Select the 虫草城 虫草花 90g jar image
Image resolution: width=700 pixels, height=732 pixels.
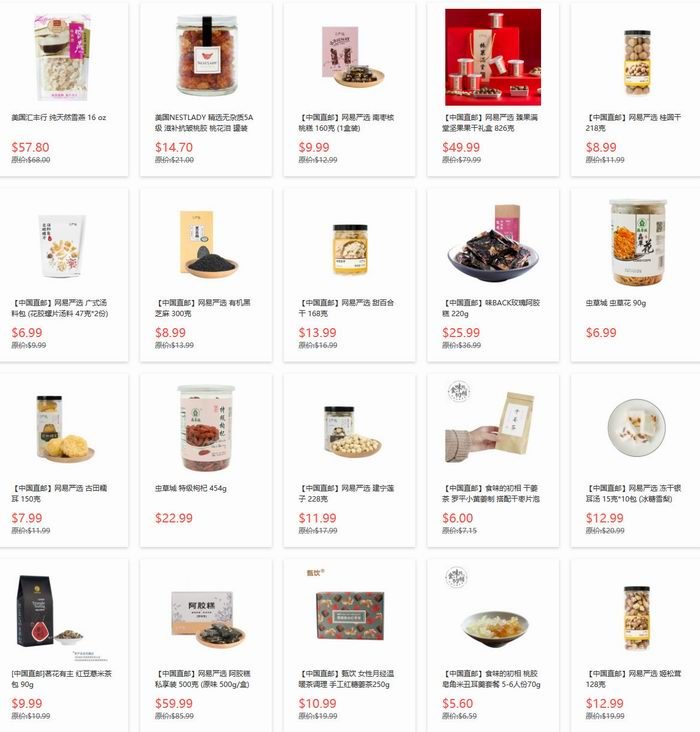pos(637,242)
